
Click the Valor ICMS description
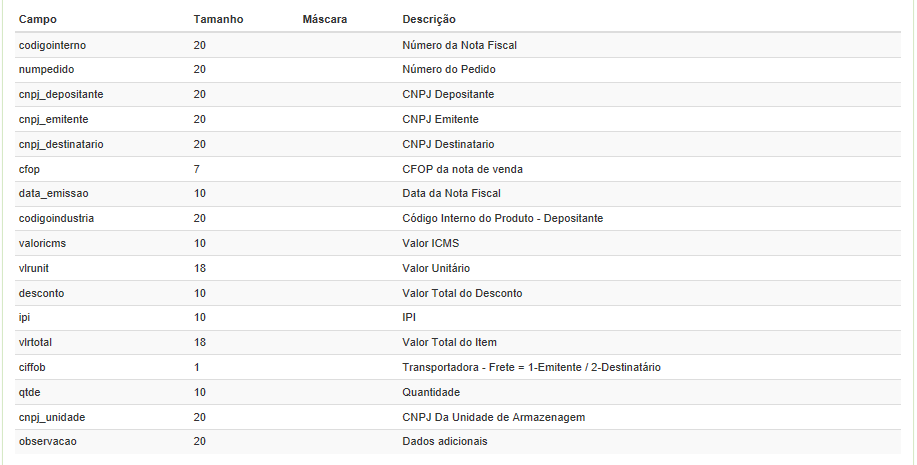pos(431,243)
